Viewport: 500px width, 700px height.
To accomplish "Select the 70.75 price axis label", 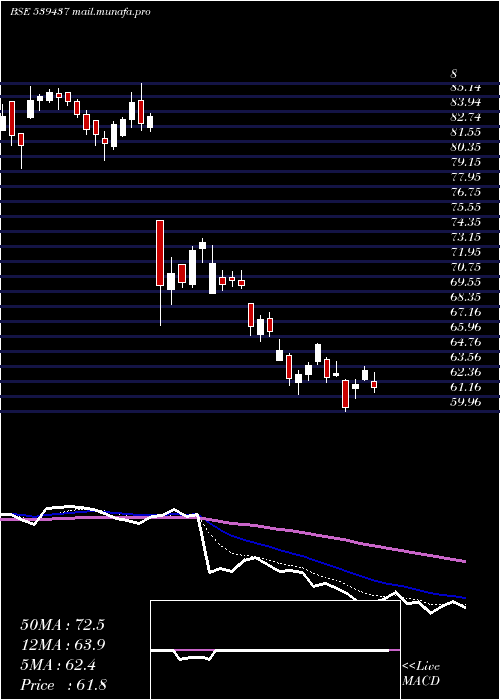I will click(x=466, y=267).
